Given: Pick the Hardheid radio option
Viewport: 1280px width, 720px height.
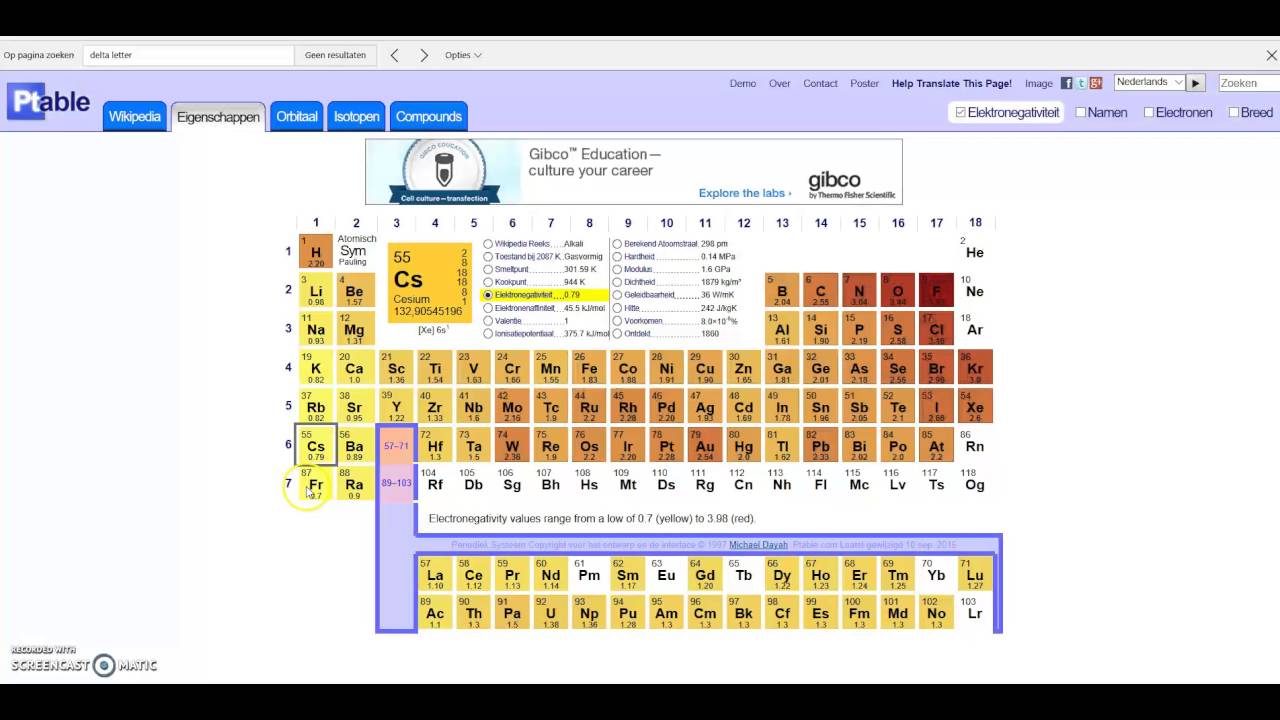Looking at the screenshot, I should 617,257.
